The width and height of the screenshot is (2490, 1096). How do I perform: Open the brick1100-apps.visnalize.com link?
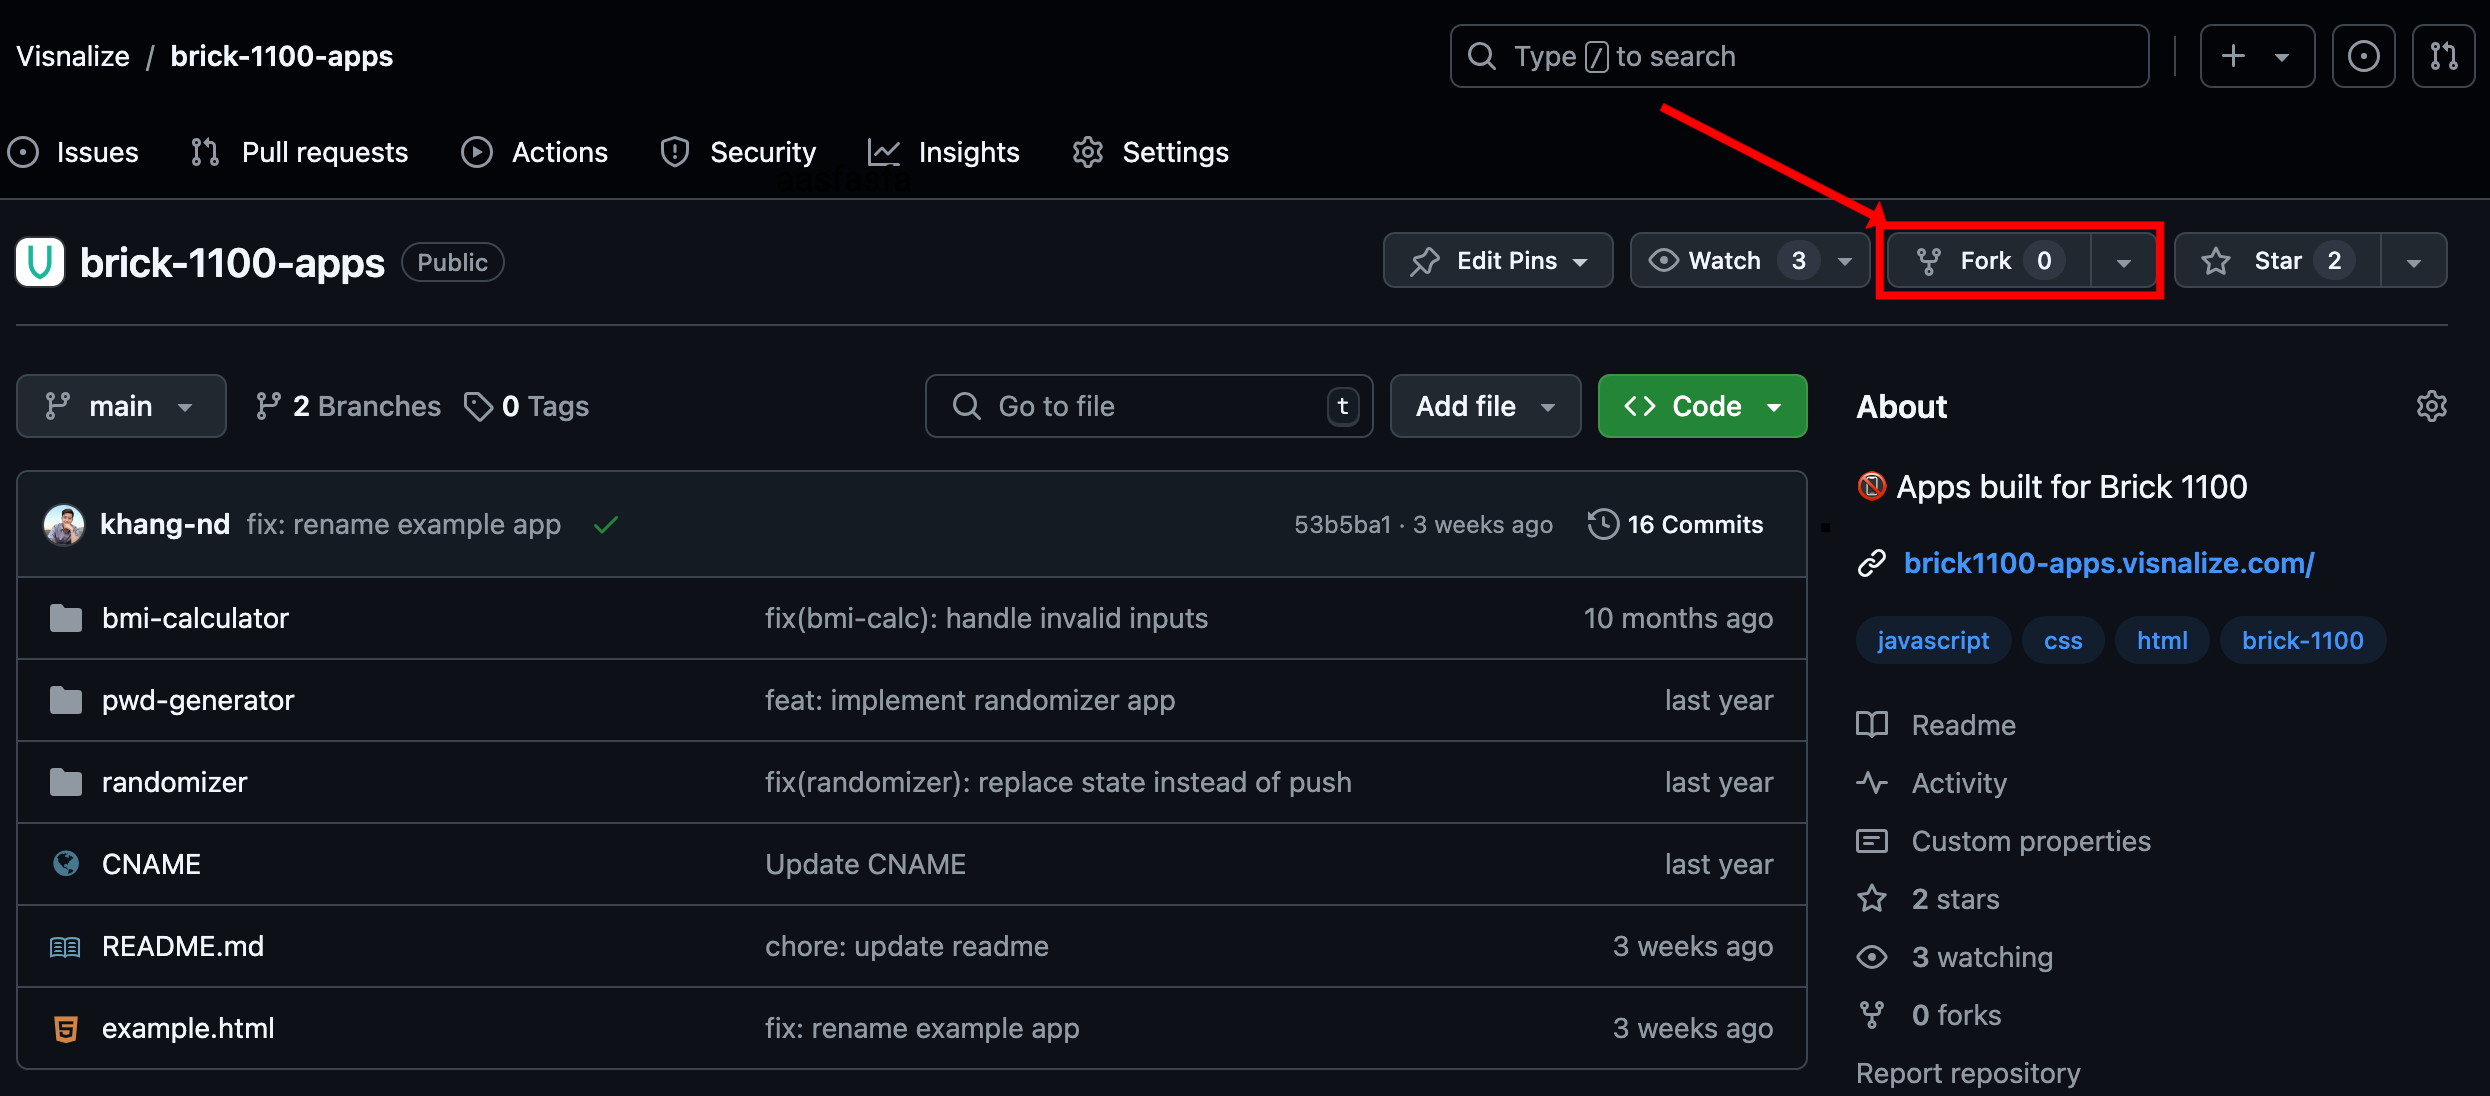2109,563
